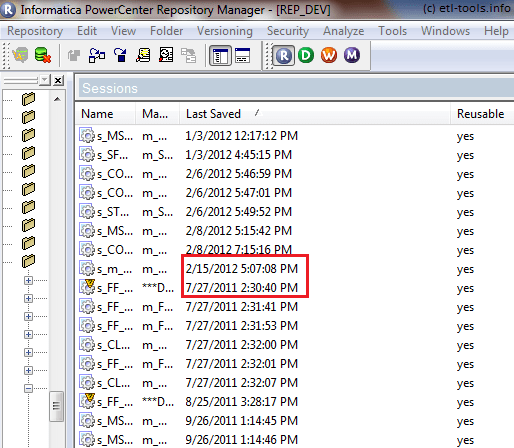Click the yellow-lined document search toolbar icon
The image size is (514, 448).
143,55
